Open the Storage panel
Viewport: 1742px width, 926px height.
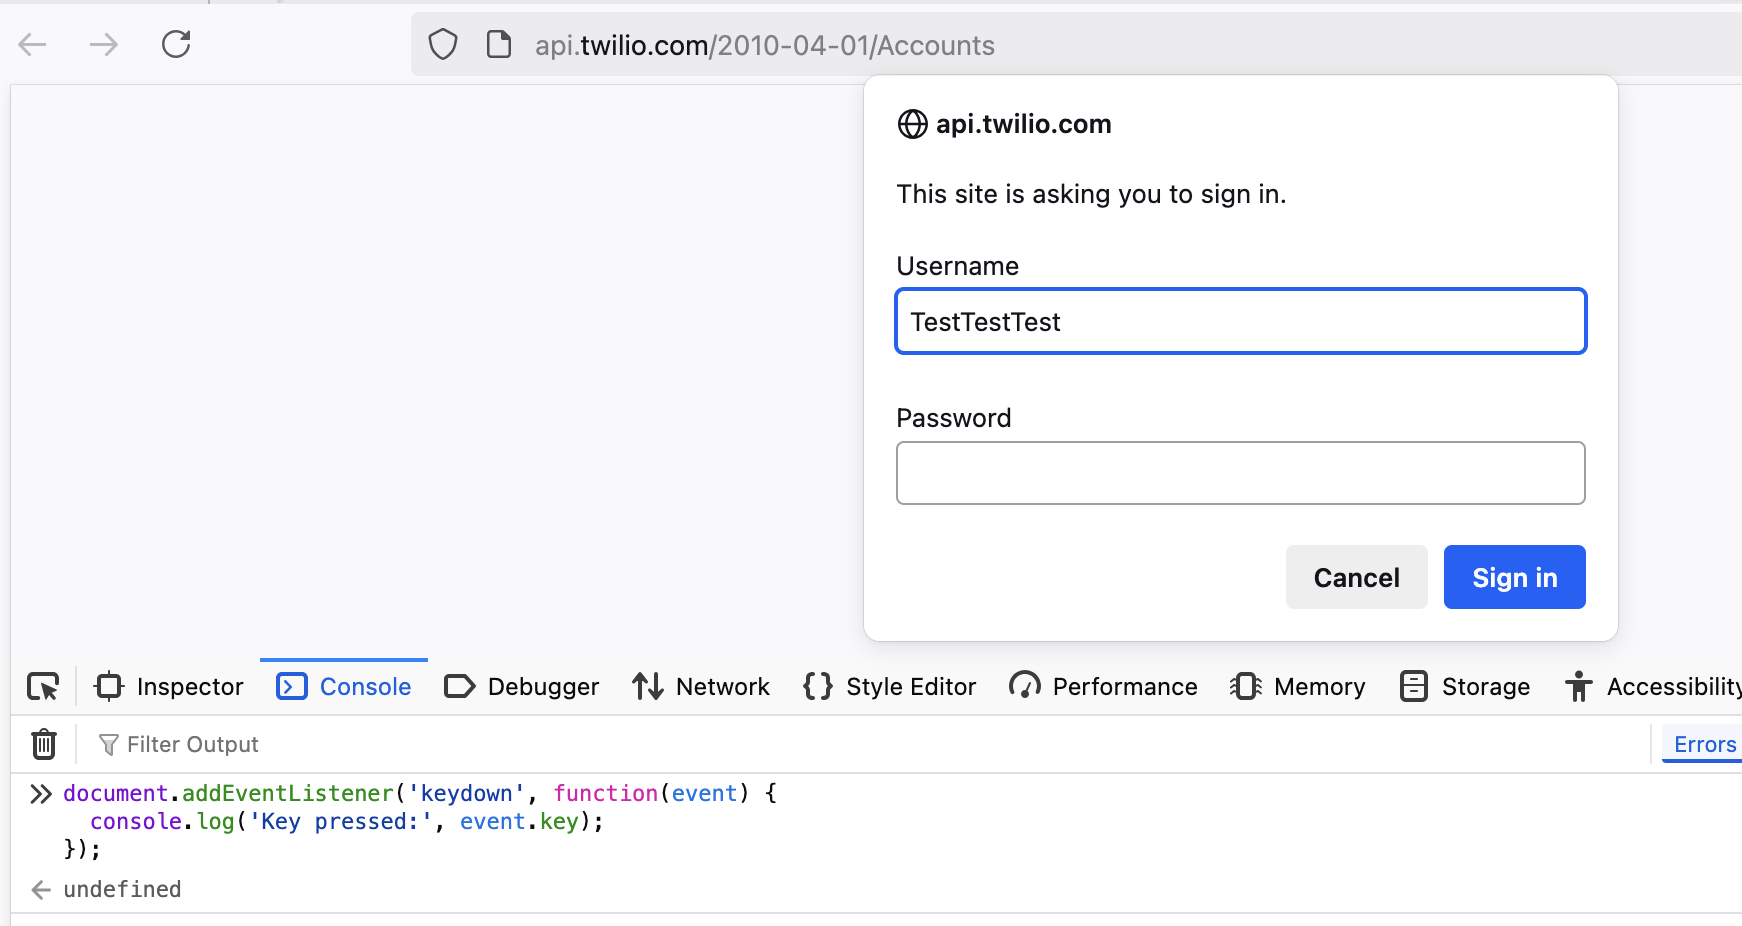(x=1465, y=687)
